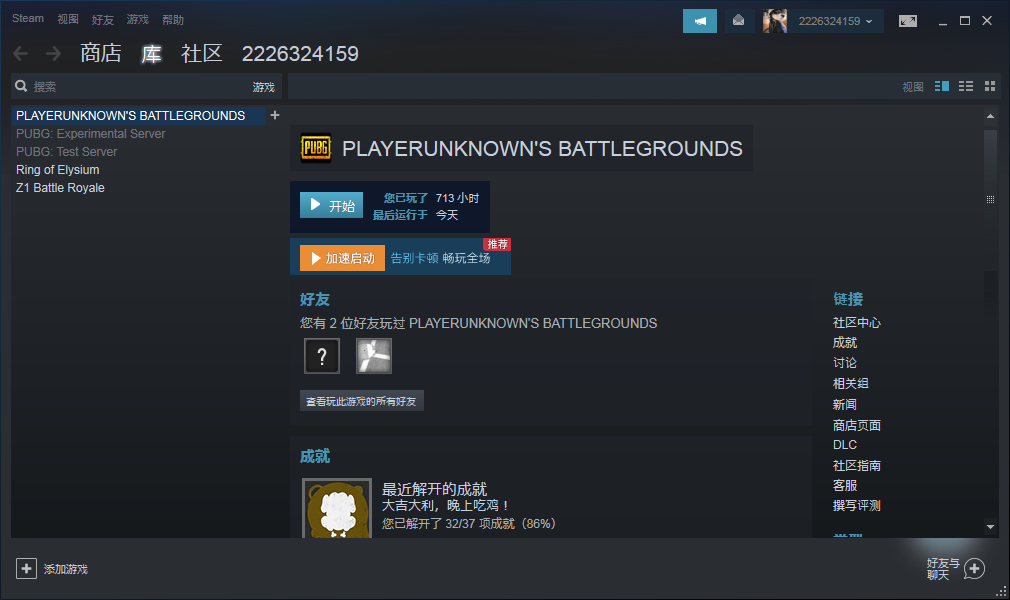The height and width of the screenshot is (600, 1010).
Task: Select Z1 Battle Royale
Action: tap(60, 188)
